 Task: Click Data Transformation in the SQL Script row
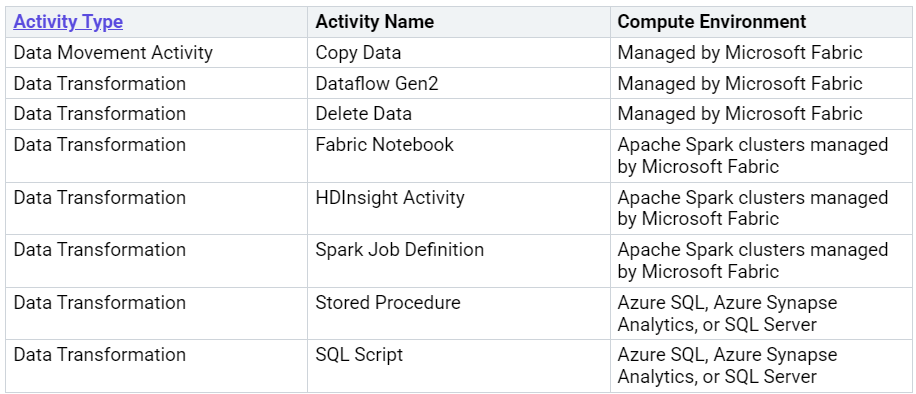(x=99, y=355)
